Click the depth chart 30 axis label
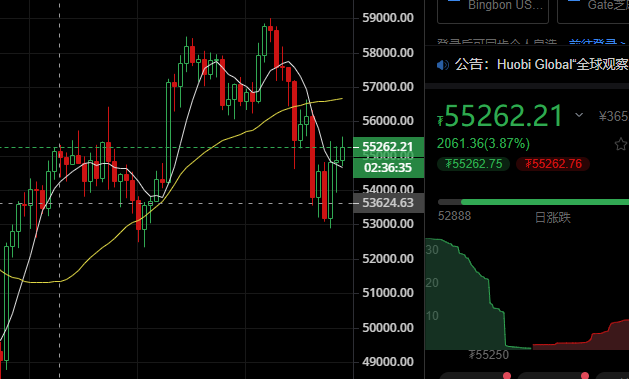This screenshot has width=629, height=379. click(x=432, y=250)
